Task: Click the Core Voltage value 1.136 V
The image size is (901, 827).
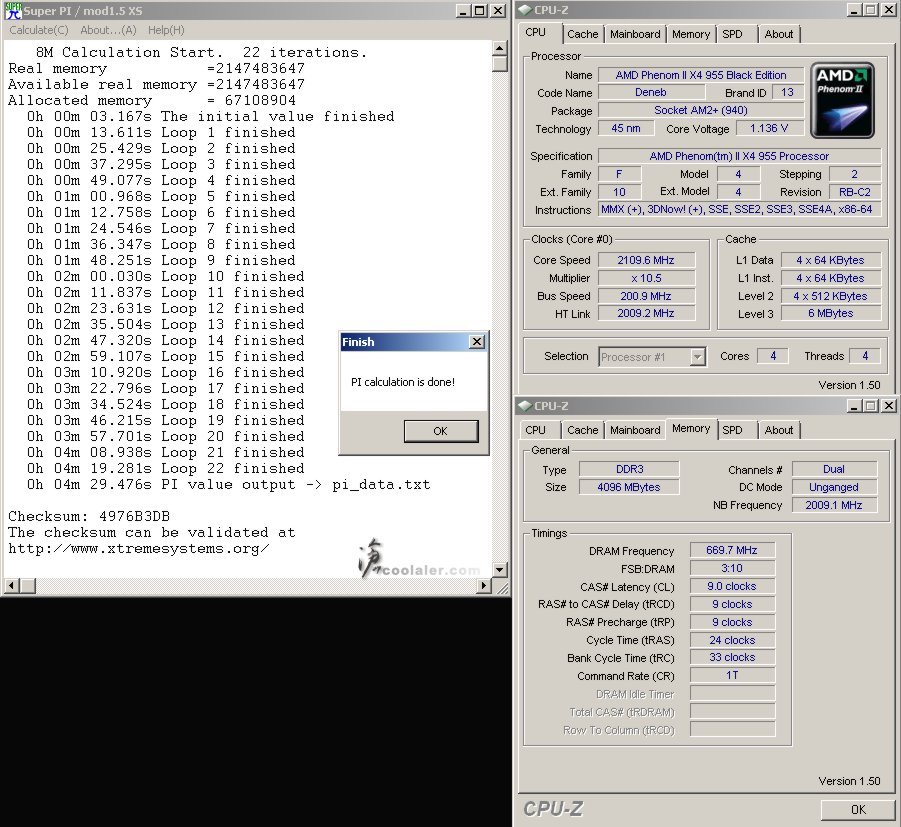Action: coord(769,128)
